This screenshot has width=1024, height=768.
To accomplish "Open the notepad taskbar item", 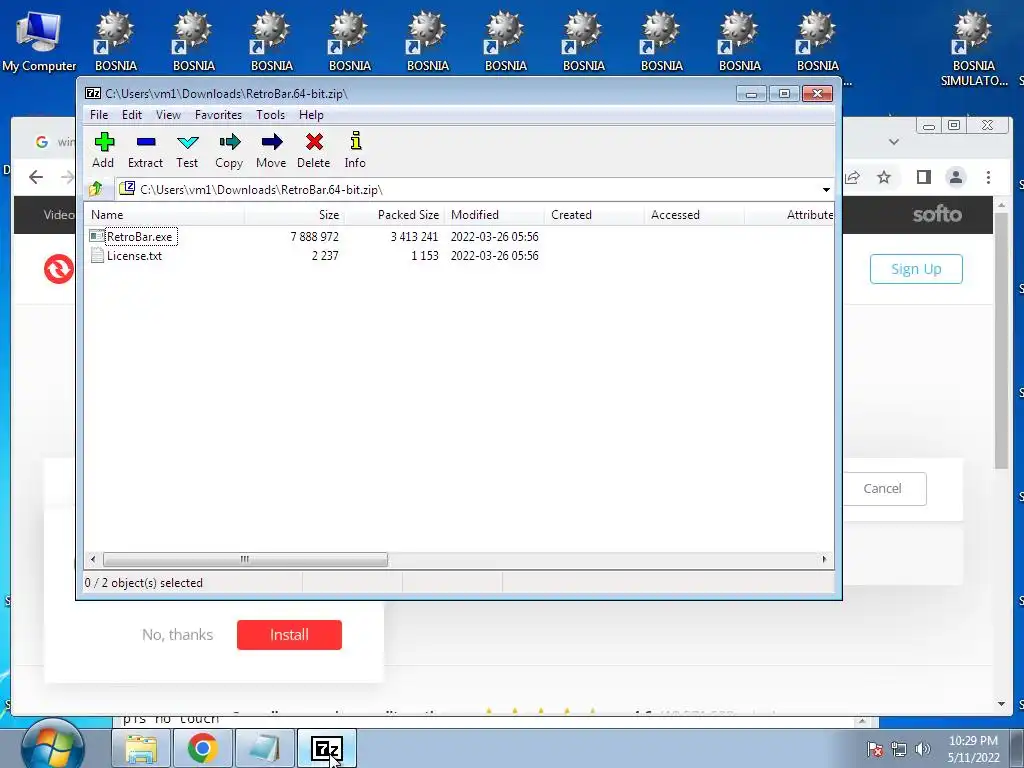I will 264,748.
